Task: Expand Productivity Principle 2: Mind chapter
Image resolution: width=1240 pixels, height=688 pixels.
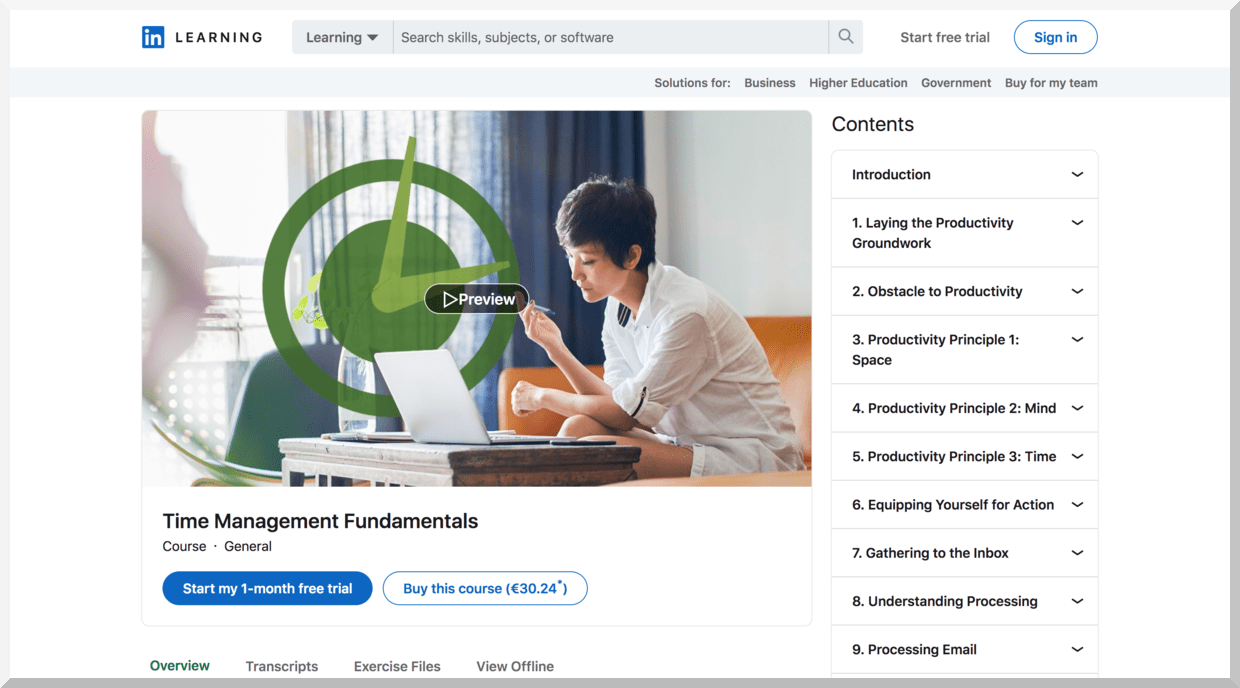Action: coord(964,408)
